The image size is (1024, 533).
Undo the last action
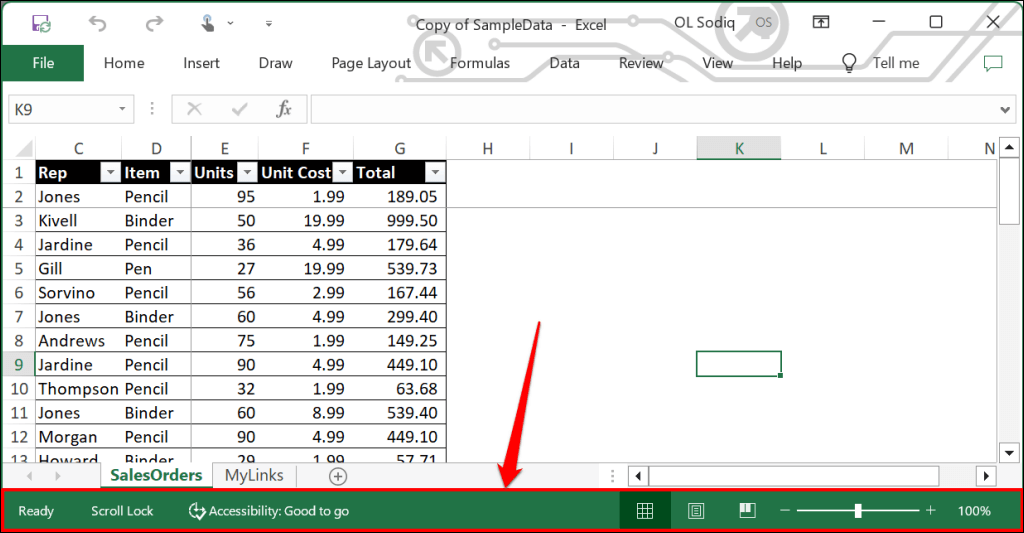point(97,24)
